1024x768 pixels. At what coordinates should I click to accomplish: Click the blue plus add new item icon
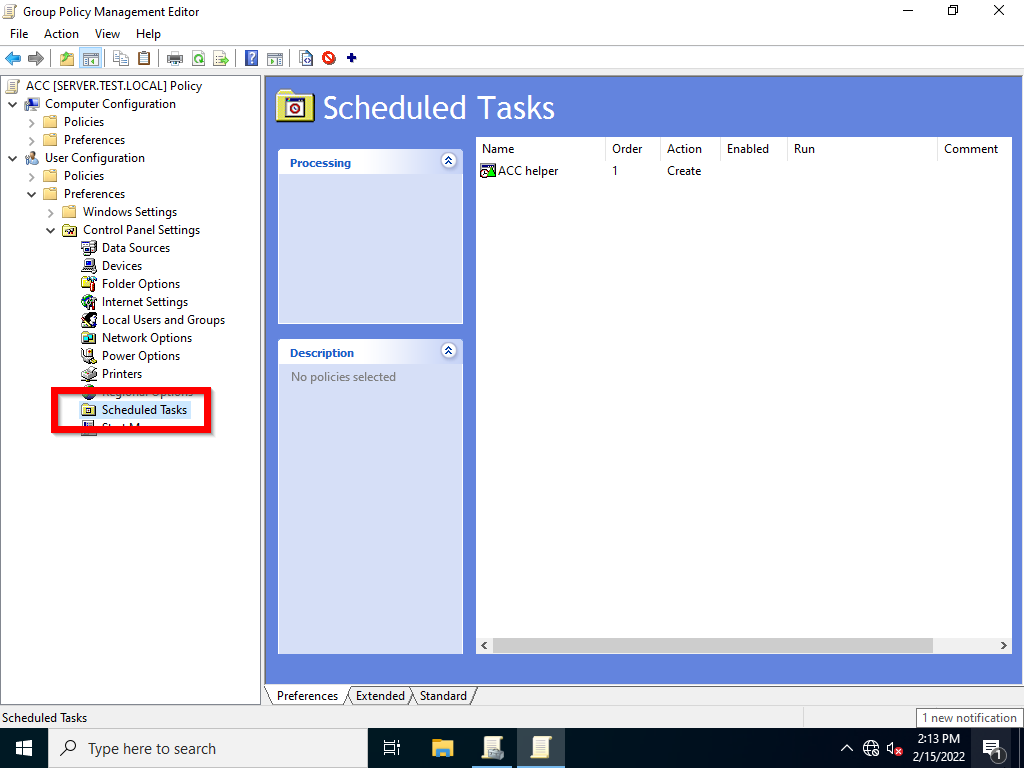pyautogui.click(x=351, y=58)
